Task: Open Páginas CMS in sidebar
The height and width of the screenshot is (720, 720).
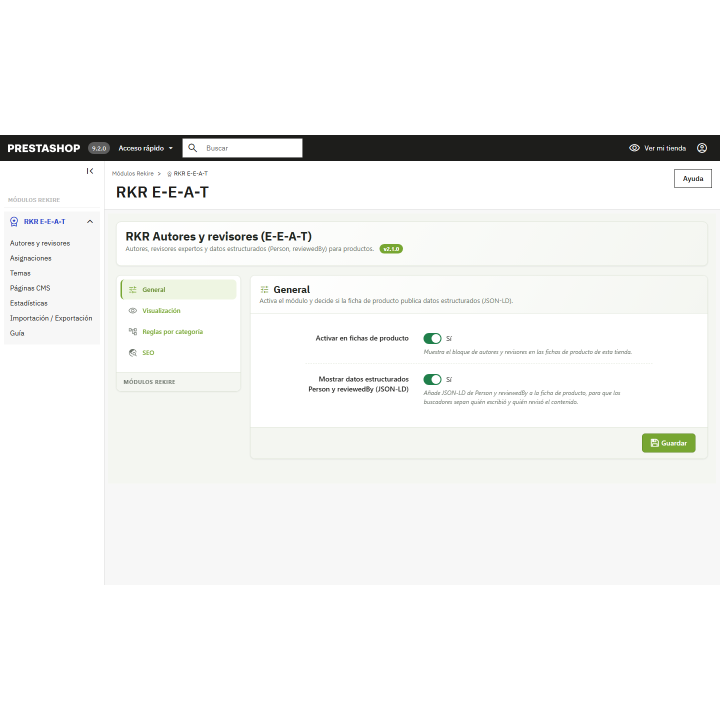Action: pyautogui.click(x=30, y=288)
